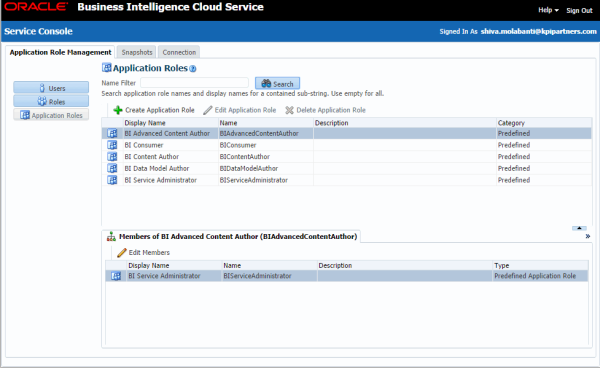Select the BI Content Author display name

(152, 156)
